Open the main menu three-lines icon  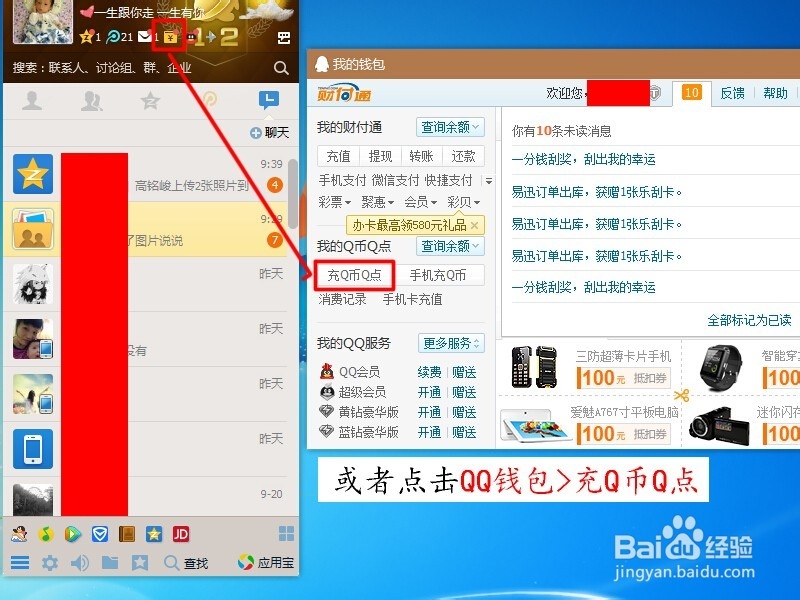point(21,561)
